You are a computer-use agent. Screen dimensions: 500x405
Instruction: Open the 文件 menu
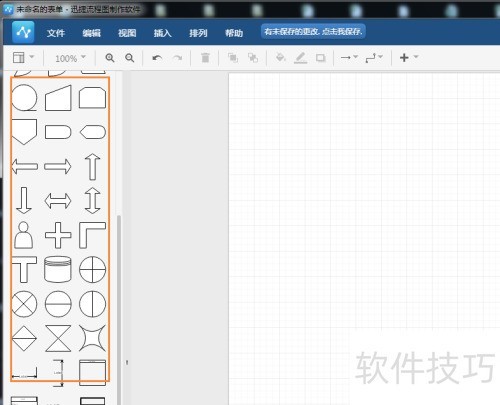tap(56, 33)
